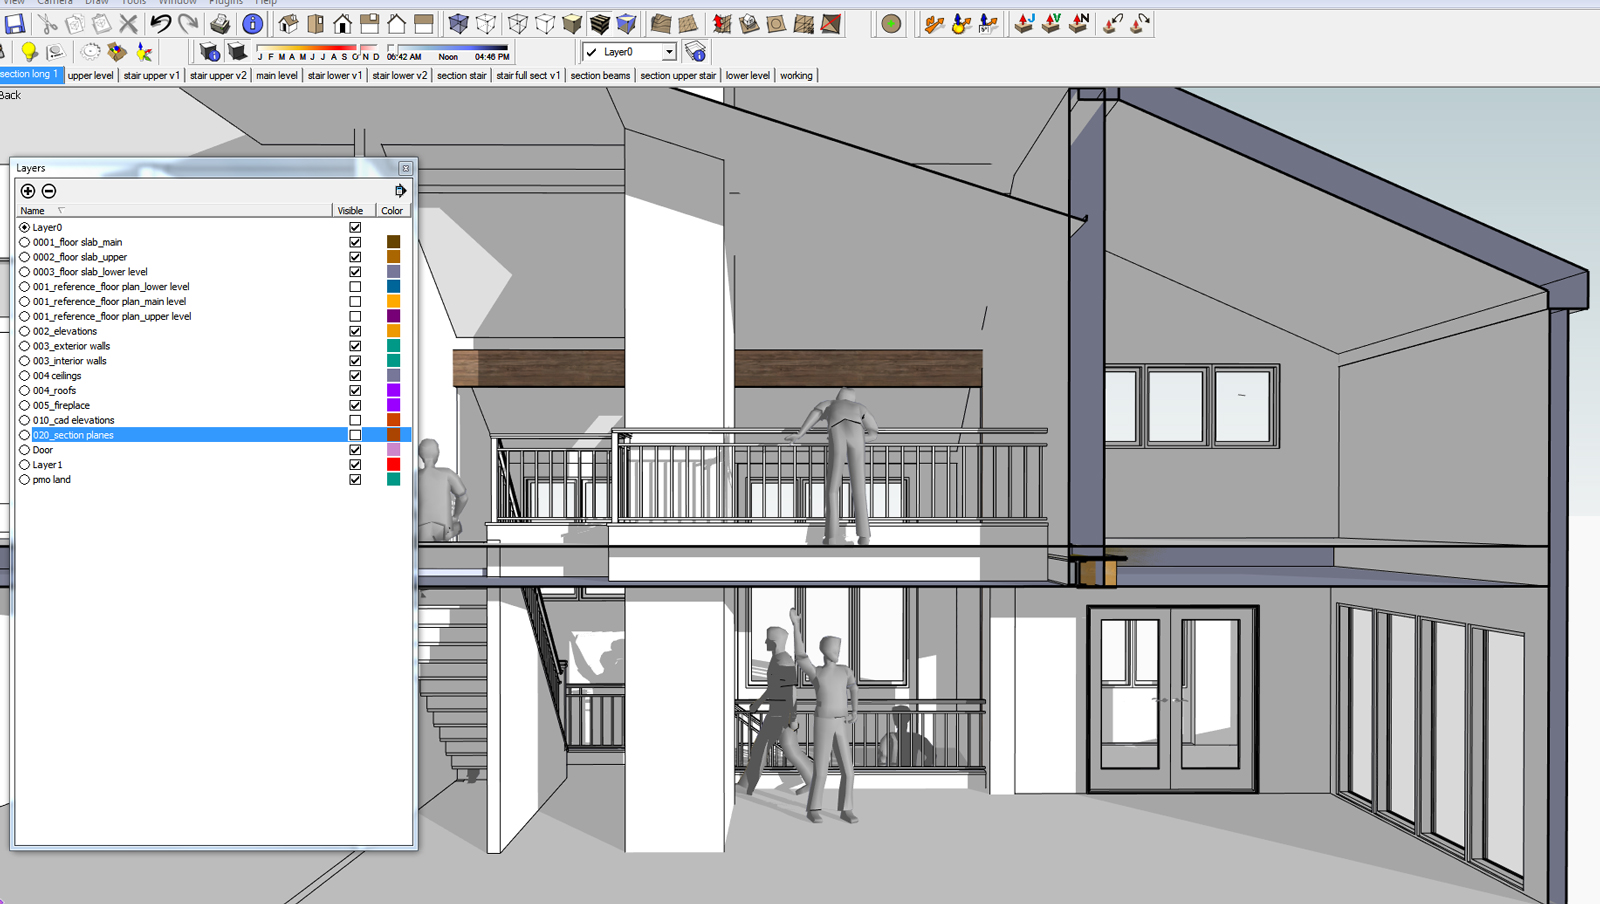Select the Monochrome face style icon
The image size is (1600, 904).
[627, 23]
